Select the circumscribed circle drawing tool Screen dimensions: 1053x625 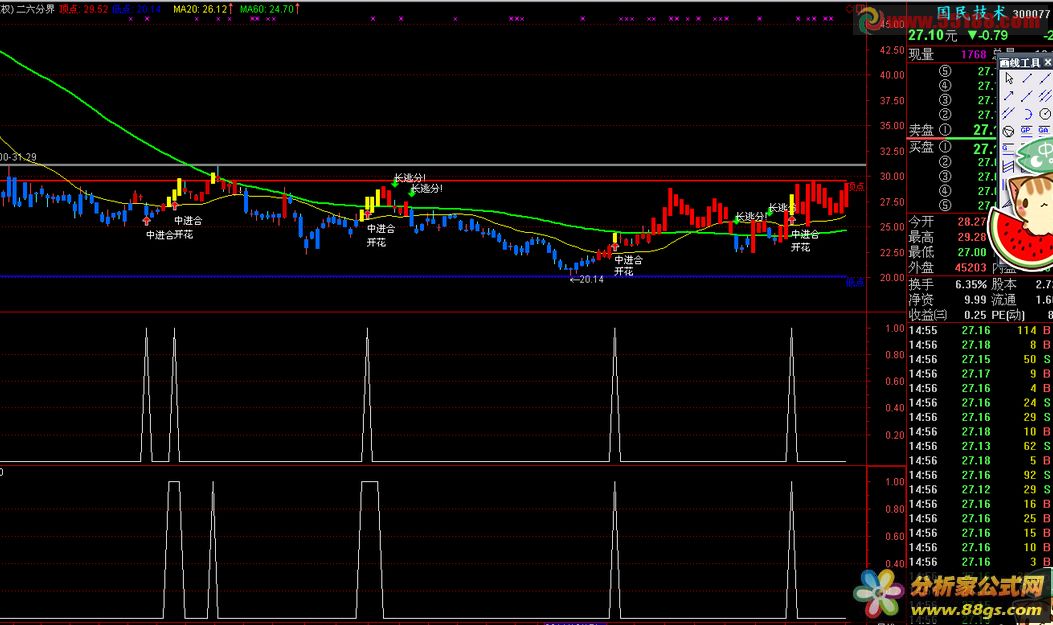1008,132
